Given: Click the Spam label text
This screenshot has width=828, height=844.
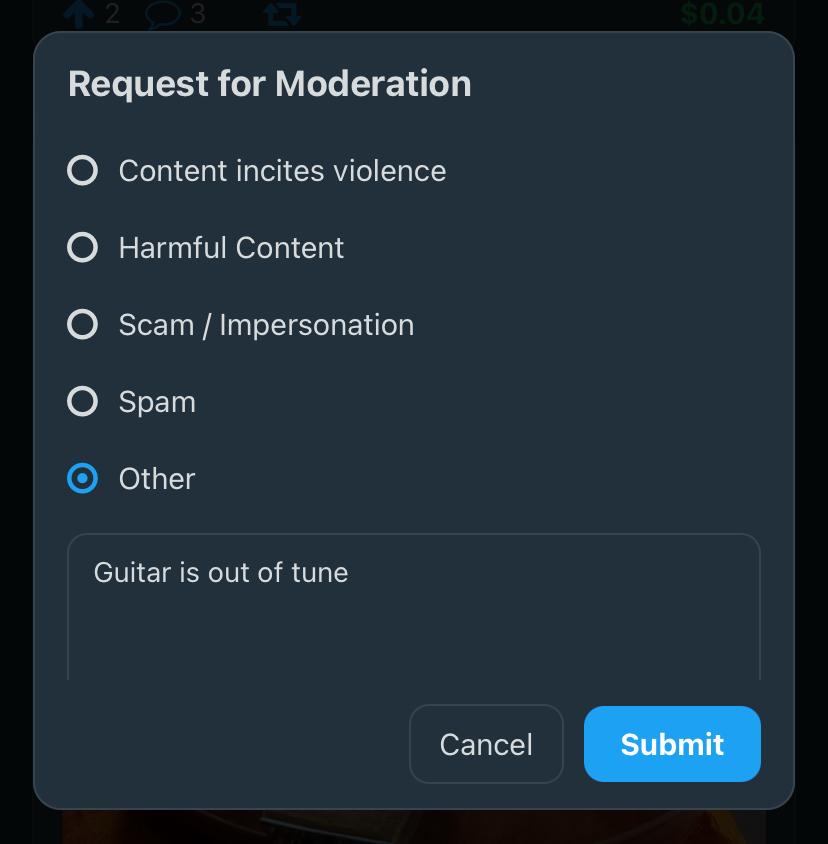Looking at the screenshot, I should pos(157,403).
